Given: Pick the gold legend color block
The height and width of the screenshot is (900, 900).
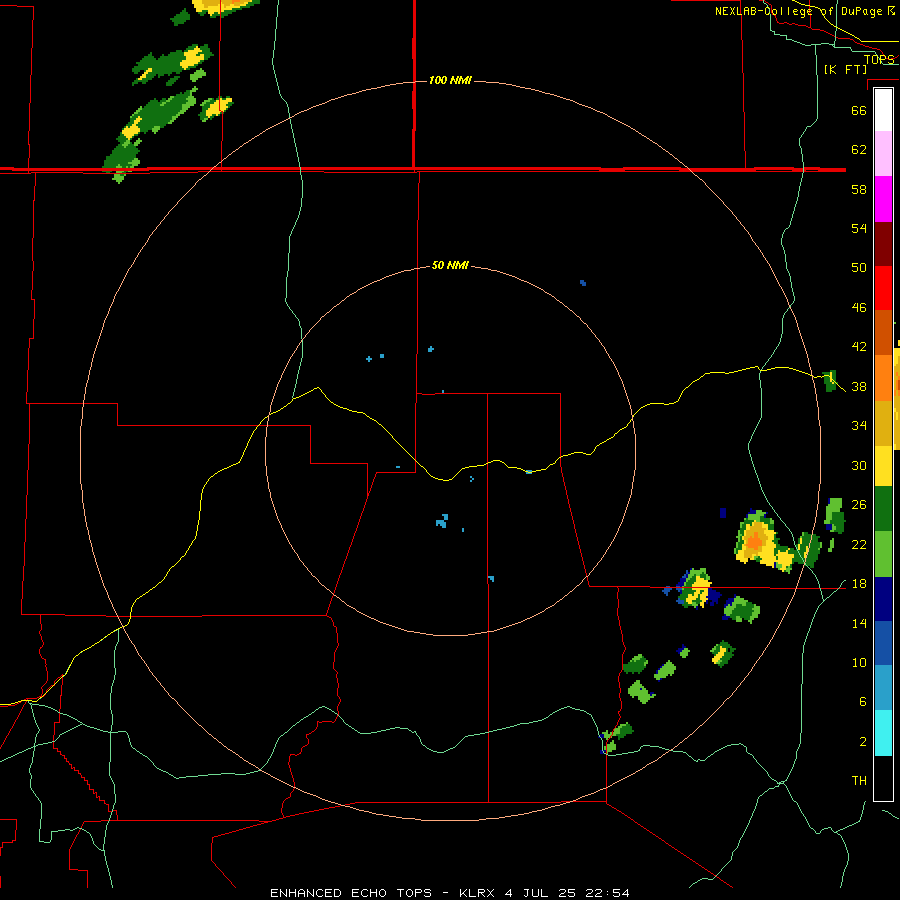Looking at the screenshot, I should (883, 423).
